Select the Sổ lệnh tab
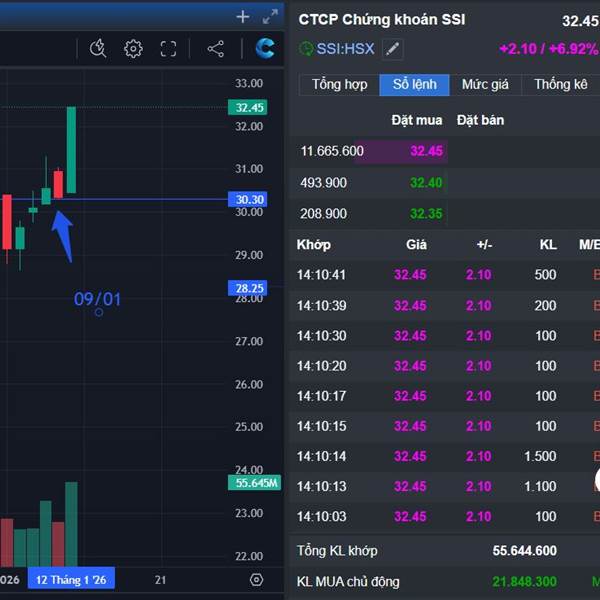Viewport: 600px width, 600px height. tap(414, 85)
